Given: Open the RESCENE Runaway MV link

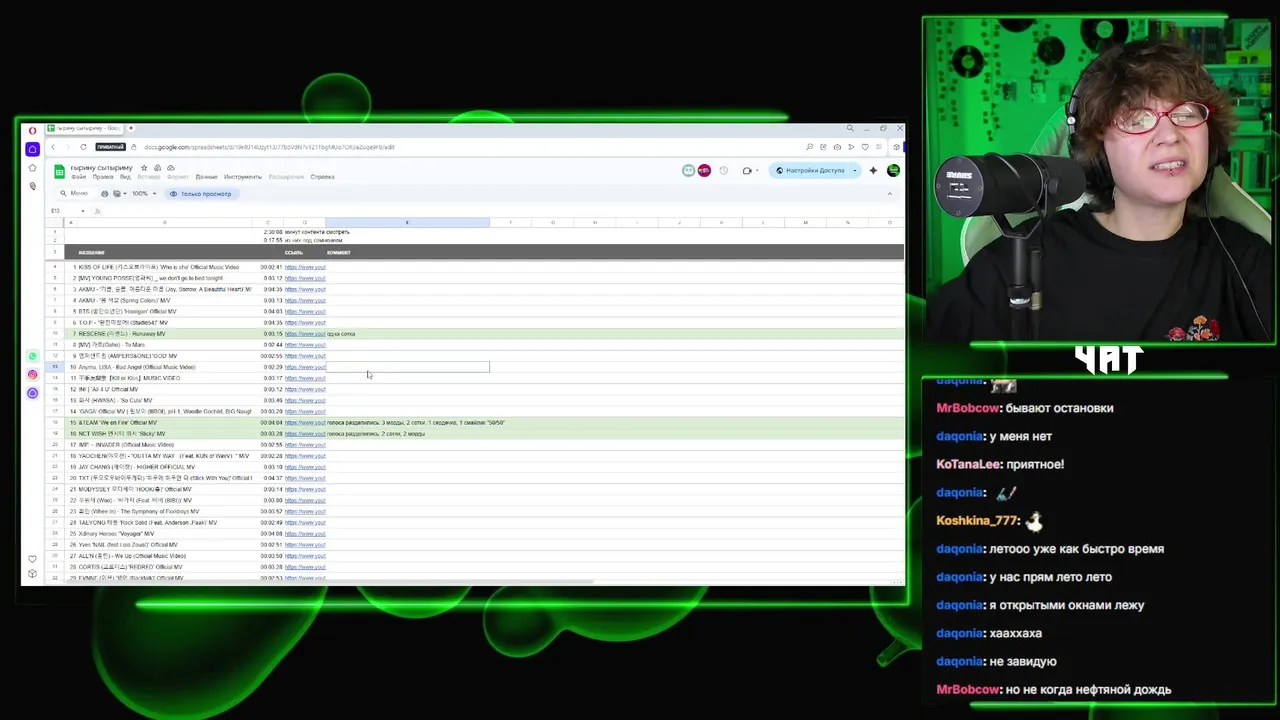Looking at the screenshot, I should point(305,334).
